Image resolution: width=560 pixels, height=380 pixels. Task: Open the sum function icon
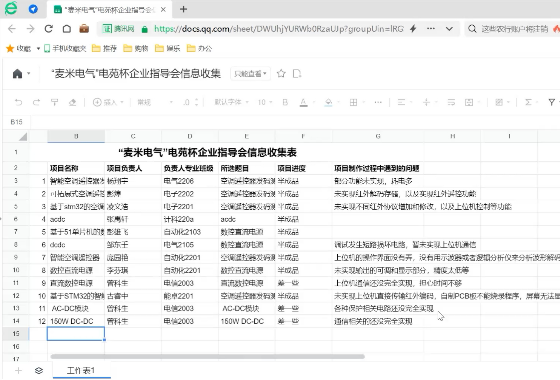coord(528,102)
